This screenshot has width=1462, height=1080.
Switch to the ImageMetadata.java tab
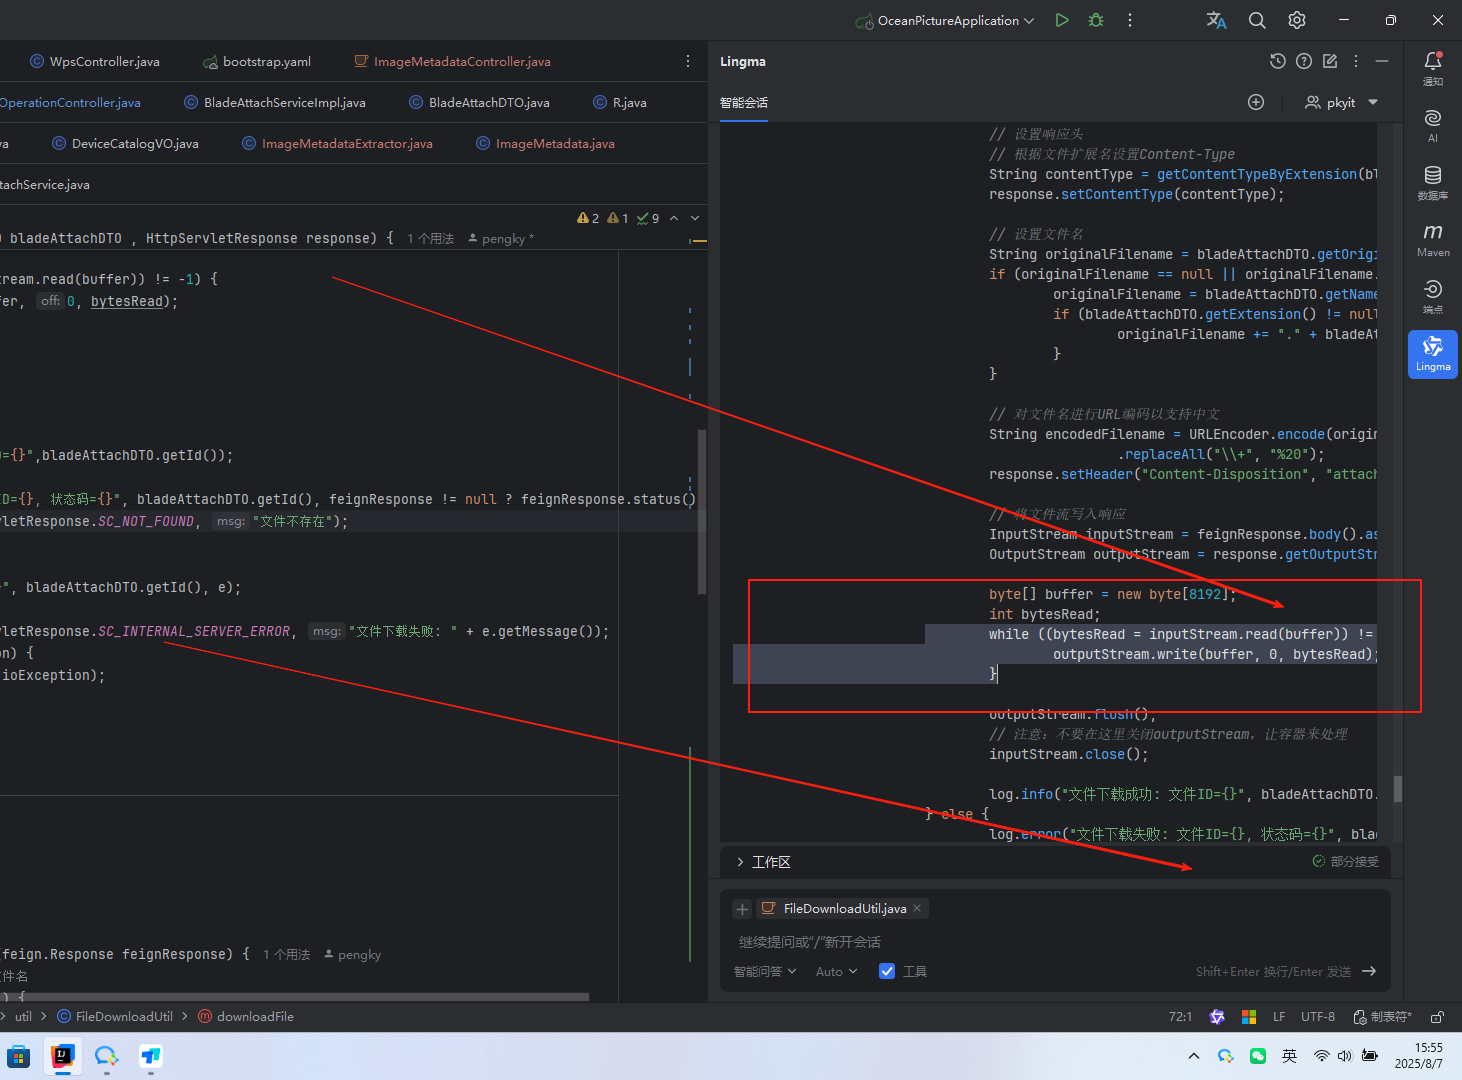click(x=546, y=143)
